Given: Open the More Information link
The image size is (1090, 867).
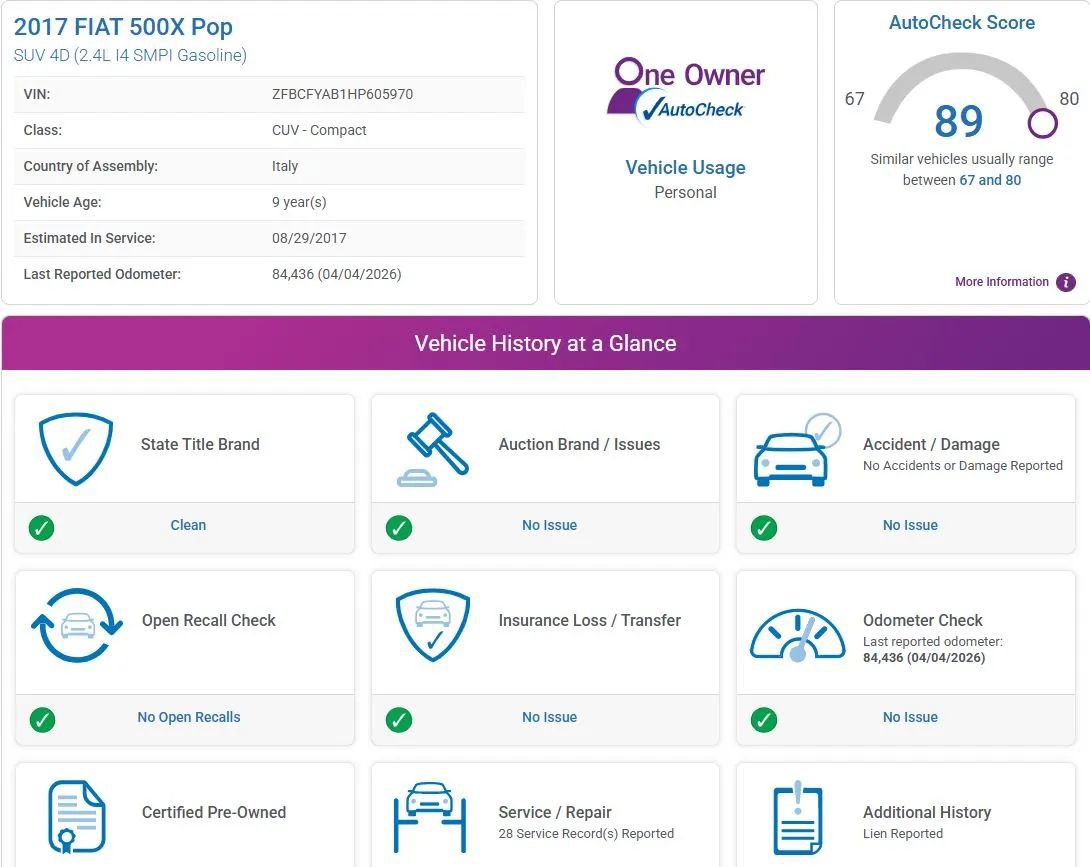Looking at the screenshot, I should tap(1001, 282).
